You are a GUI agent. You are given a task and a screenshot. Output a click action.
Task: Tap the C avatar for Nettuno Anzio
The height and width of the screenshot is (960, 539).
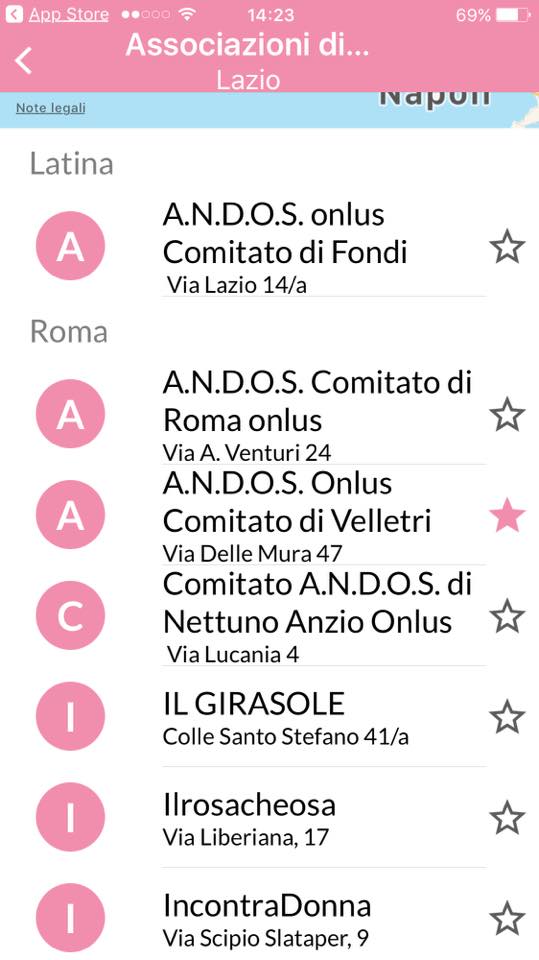click(70, 616)
